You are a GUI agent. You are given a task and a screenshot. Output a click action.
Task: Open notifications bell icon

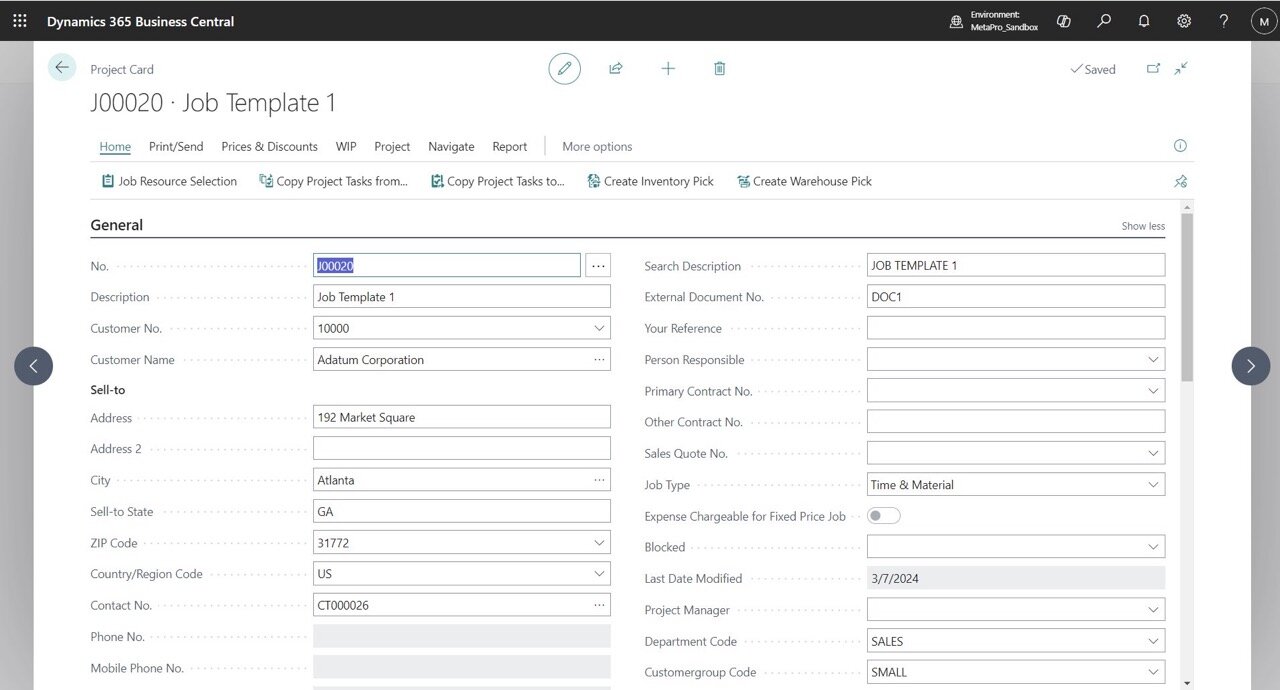(x=1144, y=20)
